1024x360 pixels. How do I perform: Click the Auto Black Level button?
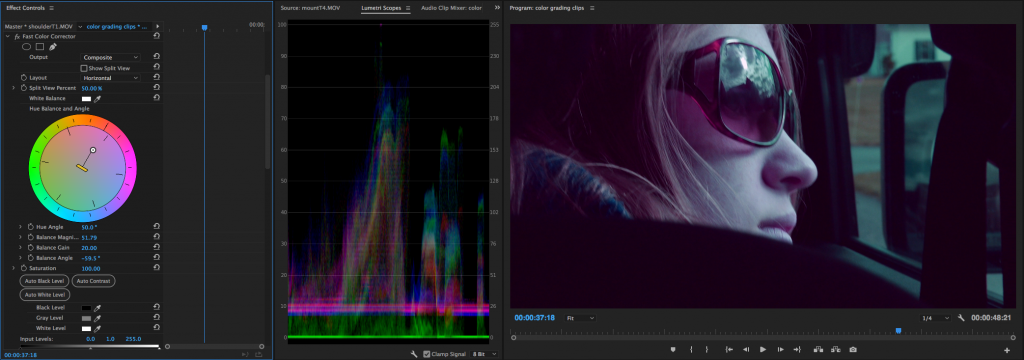coord(44,281)
